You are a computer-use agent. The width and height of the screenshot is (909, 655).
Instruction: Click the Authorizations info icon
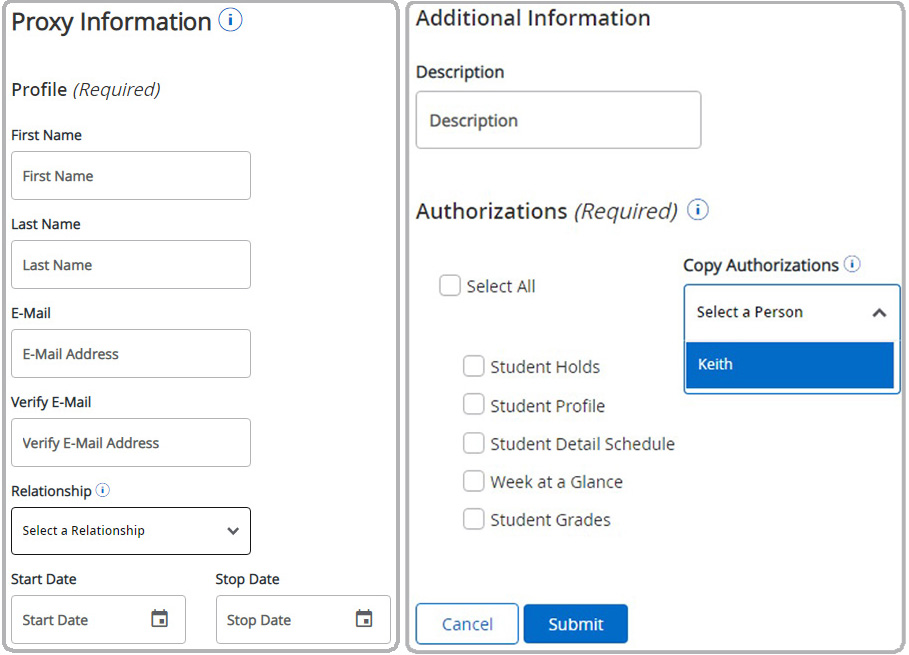(x=698, y=210)
